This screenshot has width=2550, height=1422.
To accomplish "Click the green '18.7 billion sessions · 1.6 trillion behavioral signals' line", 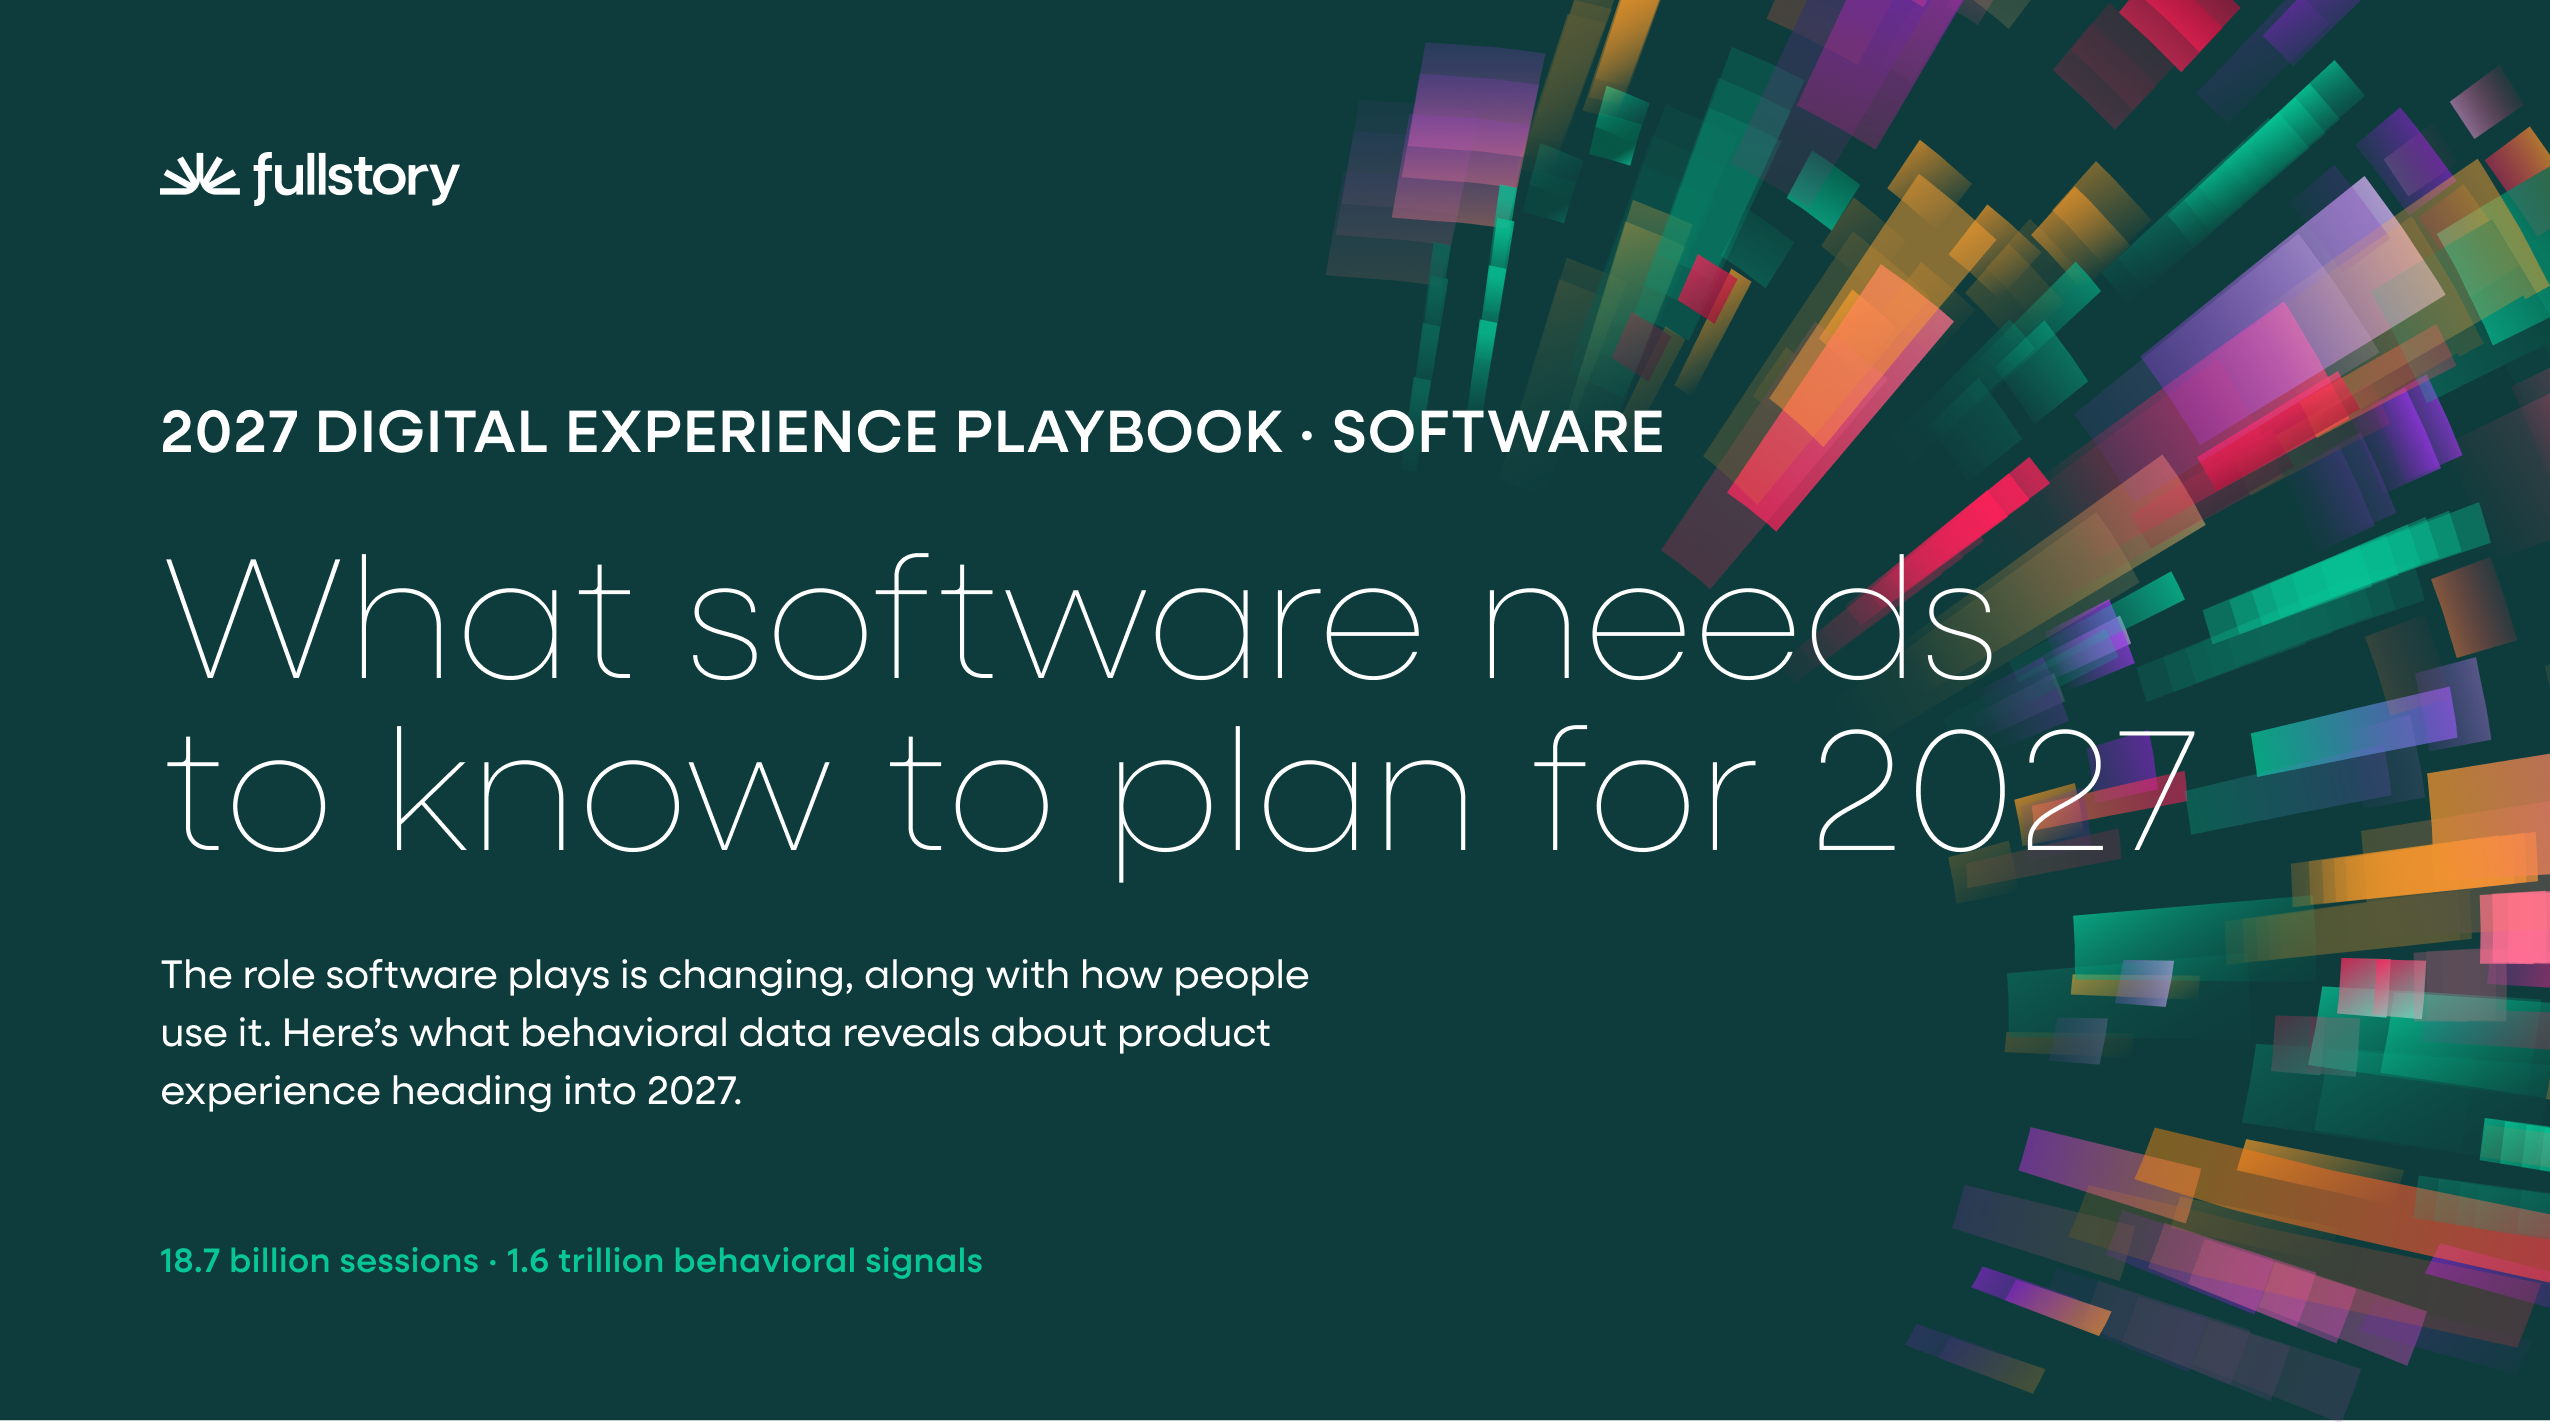I will [571, 1261].
